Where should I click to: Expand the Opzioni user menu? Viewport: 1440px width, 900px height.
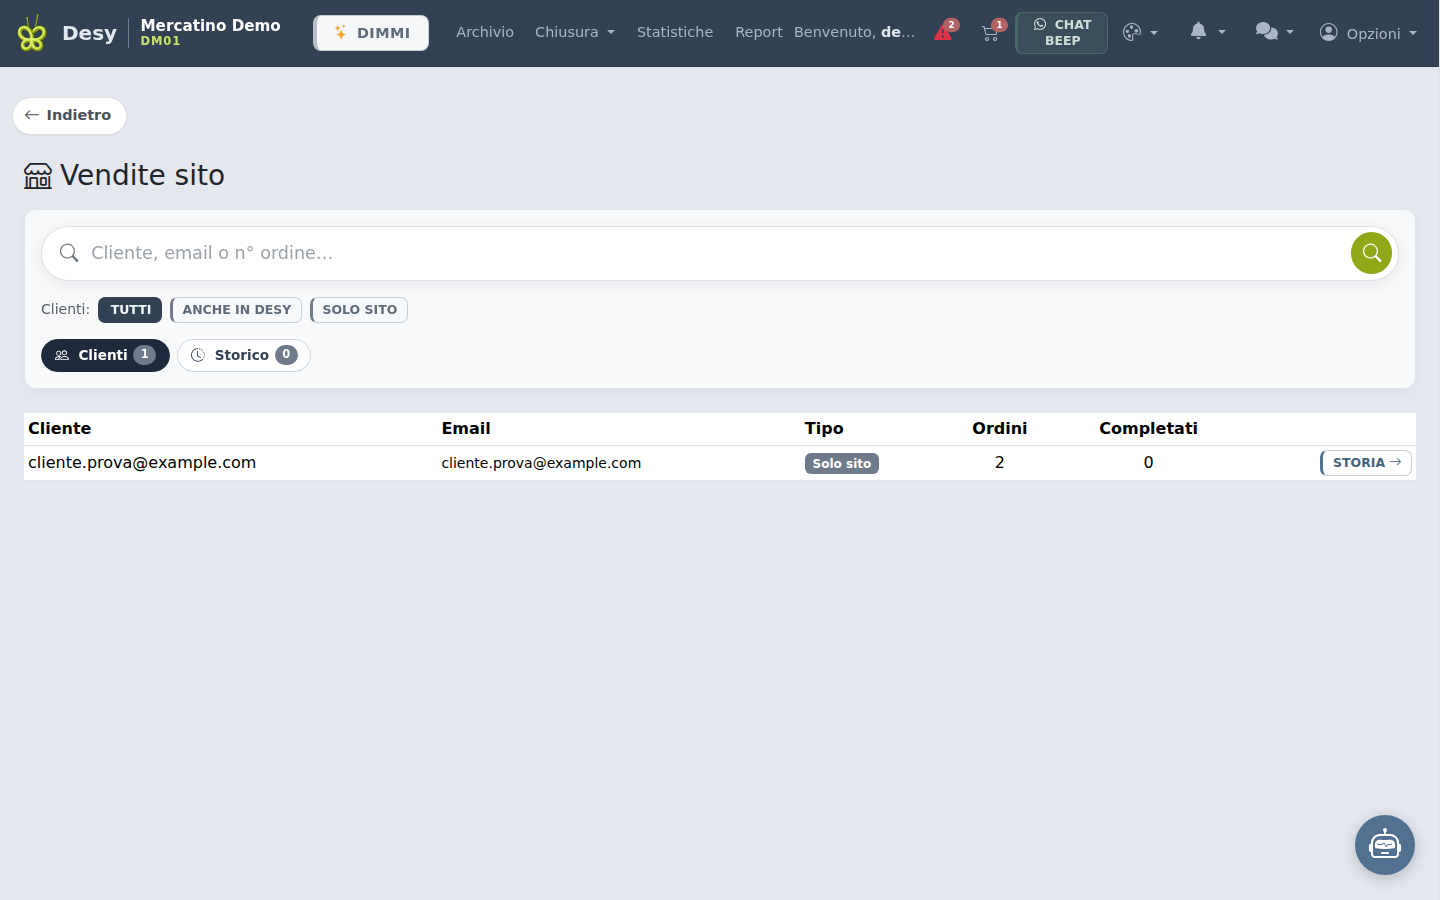tap(1368, 33)
